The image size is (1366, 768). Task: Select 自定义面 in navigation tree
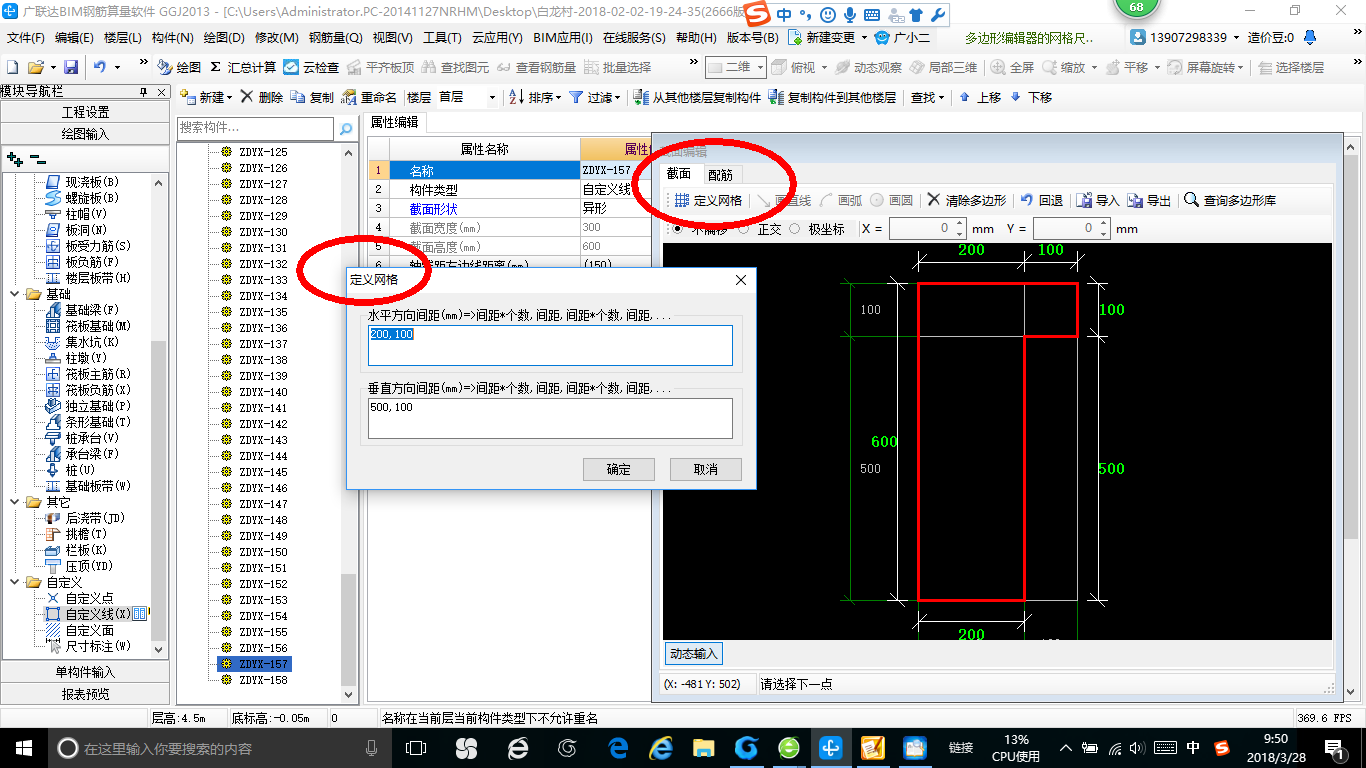pos(89,630)
